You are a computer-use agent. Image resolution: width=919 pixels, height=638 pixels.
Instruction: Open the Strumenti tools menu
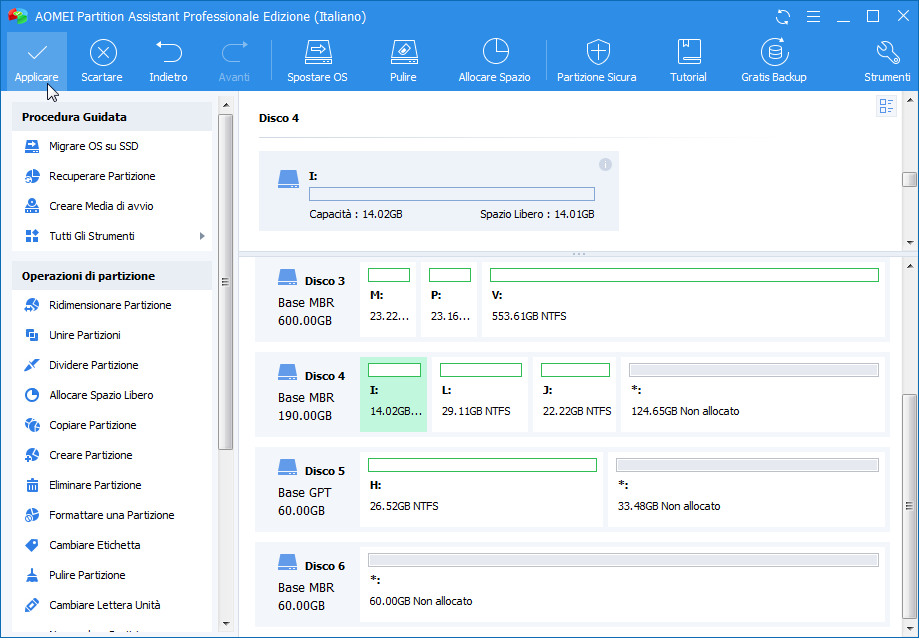pos(887,61)
